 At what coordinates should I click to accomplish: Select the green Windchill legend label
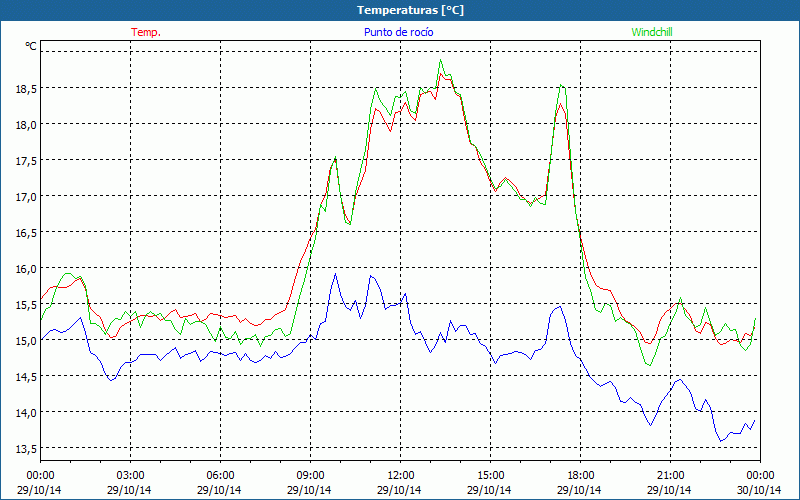point(652,32)
